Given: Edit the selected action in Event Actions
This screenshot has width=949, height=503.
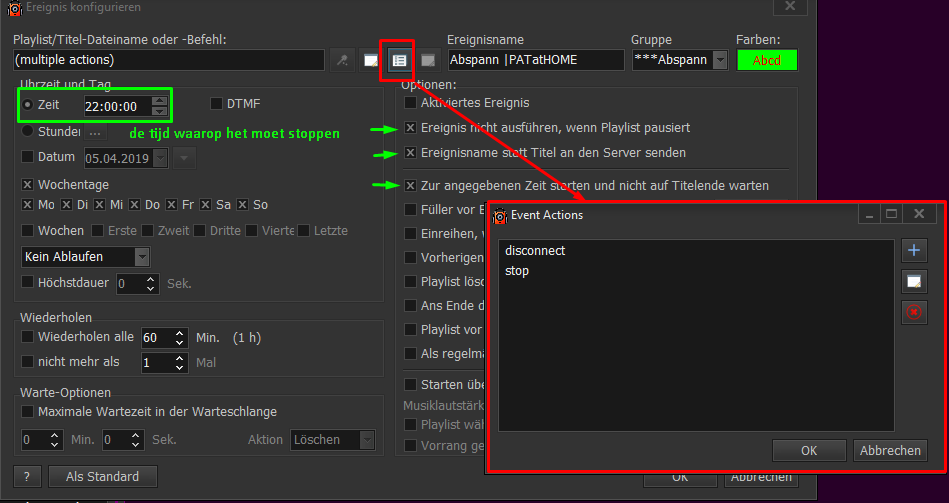Looking at the screenshot, I should 914,281.
